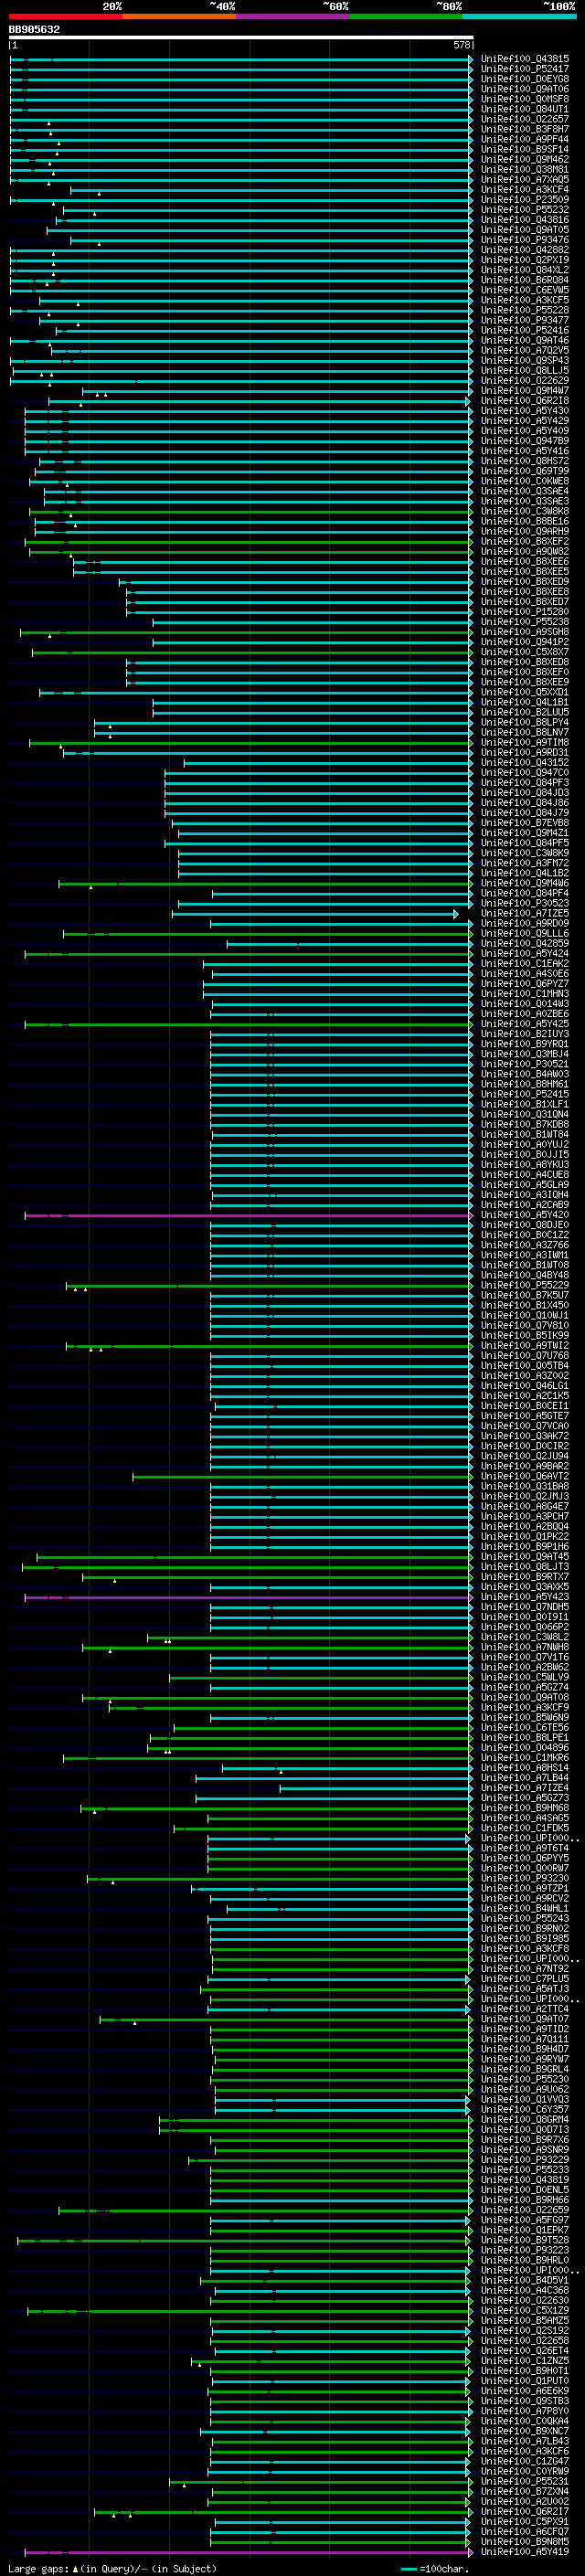Select hit label UniRef100_A2CAB9
Screen dimensions: 585x2576
pyautogui.click(x=525, y=1204)
